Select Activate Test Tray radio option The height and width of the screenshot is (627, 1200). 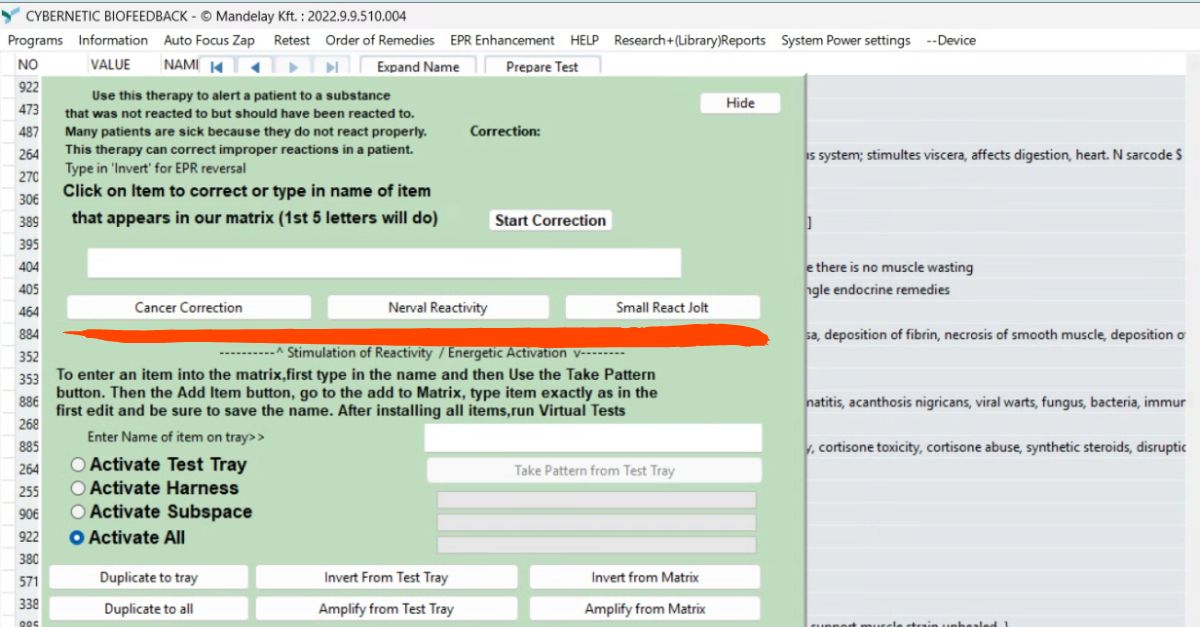78,465
